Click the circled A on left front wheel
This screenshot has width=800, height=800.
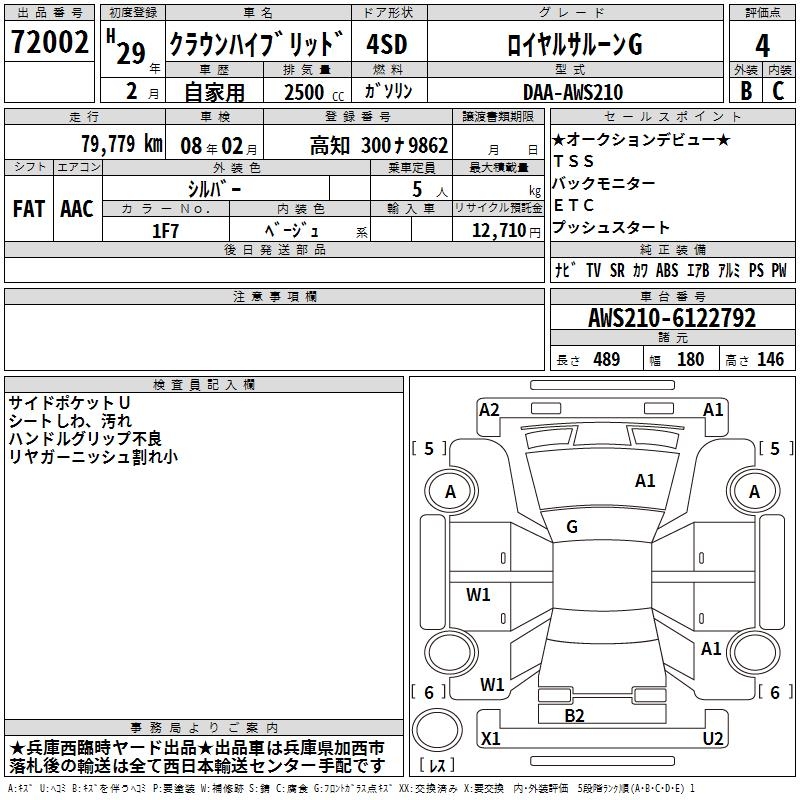tap(450, 492)
